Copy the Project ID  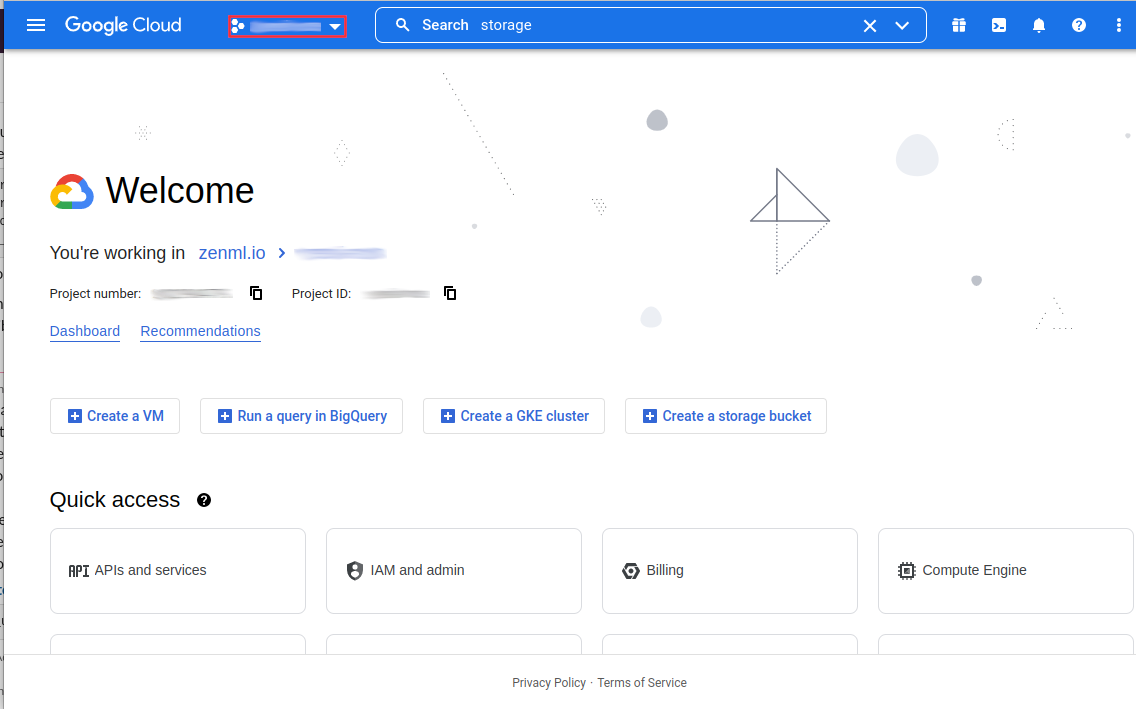click(450, 293)
